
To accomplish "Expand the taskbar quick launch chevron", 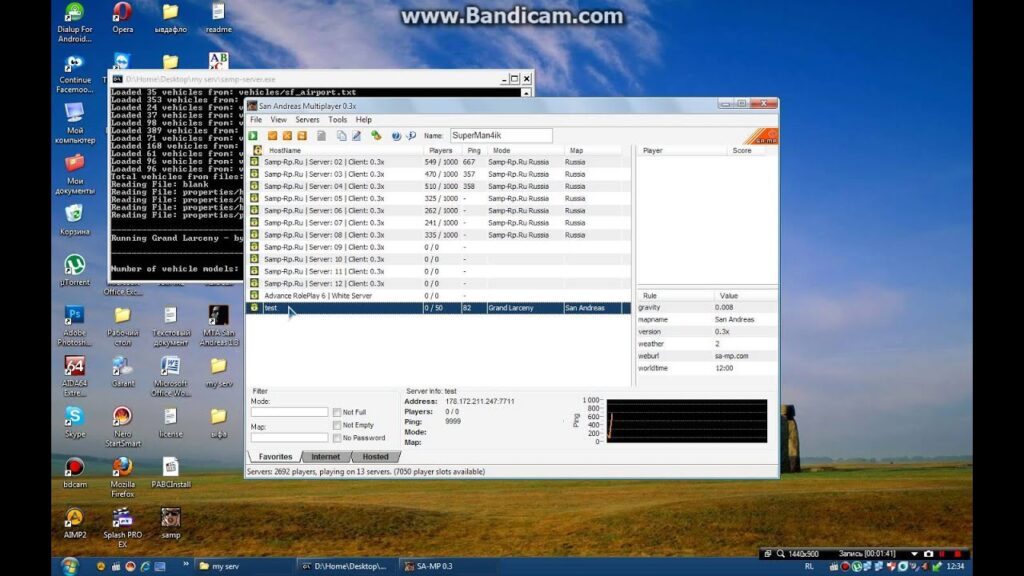I will tap(185, 564).
